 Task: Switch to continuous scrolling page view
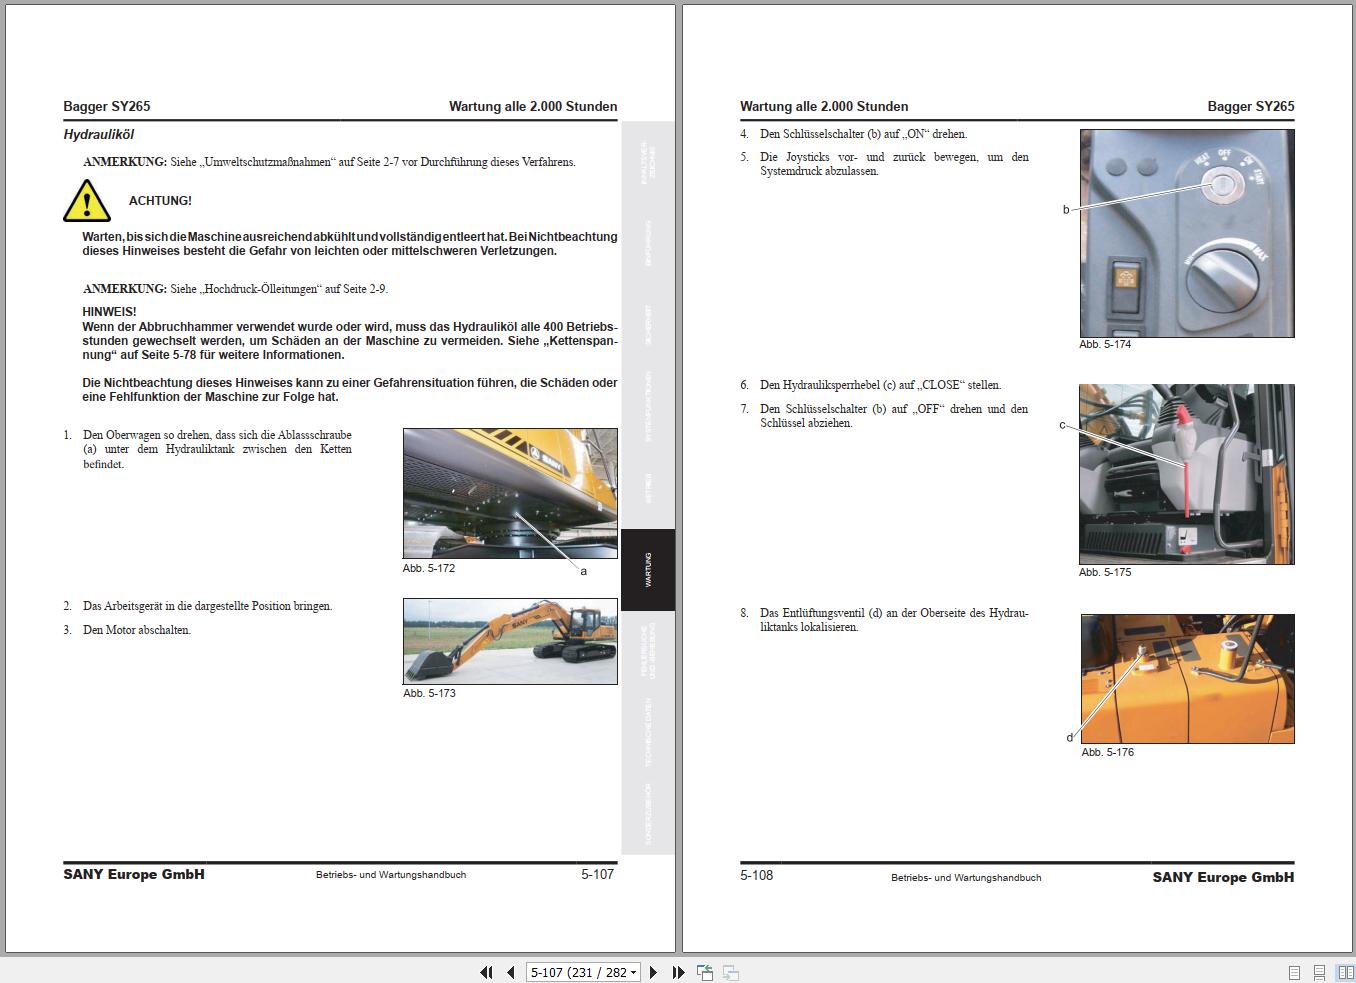tap(1320, 972)
